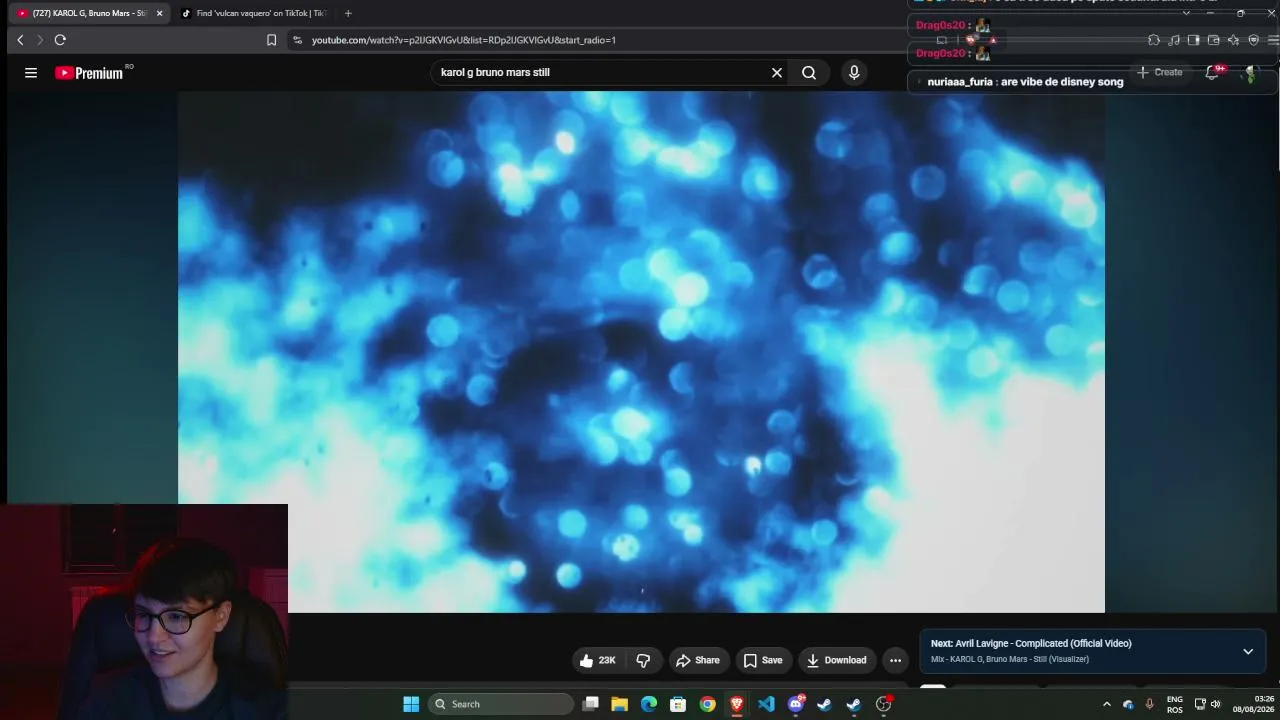Show hidden system tray icons
Screen dimensions: 1280x720
coord(1107,704)
